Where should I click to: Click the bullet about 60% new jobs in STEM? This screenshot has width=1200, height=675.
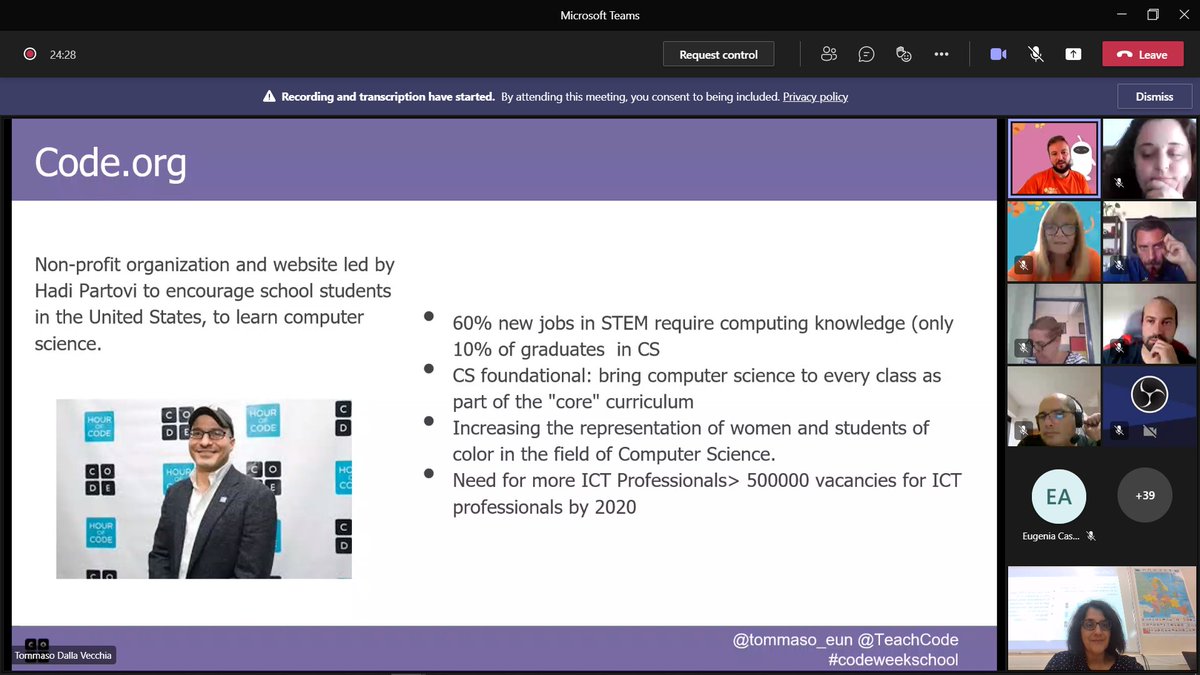click(x=703, y=335)
